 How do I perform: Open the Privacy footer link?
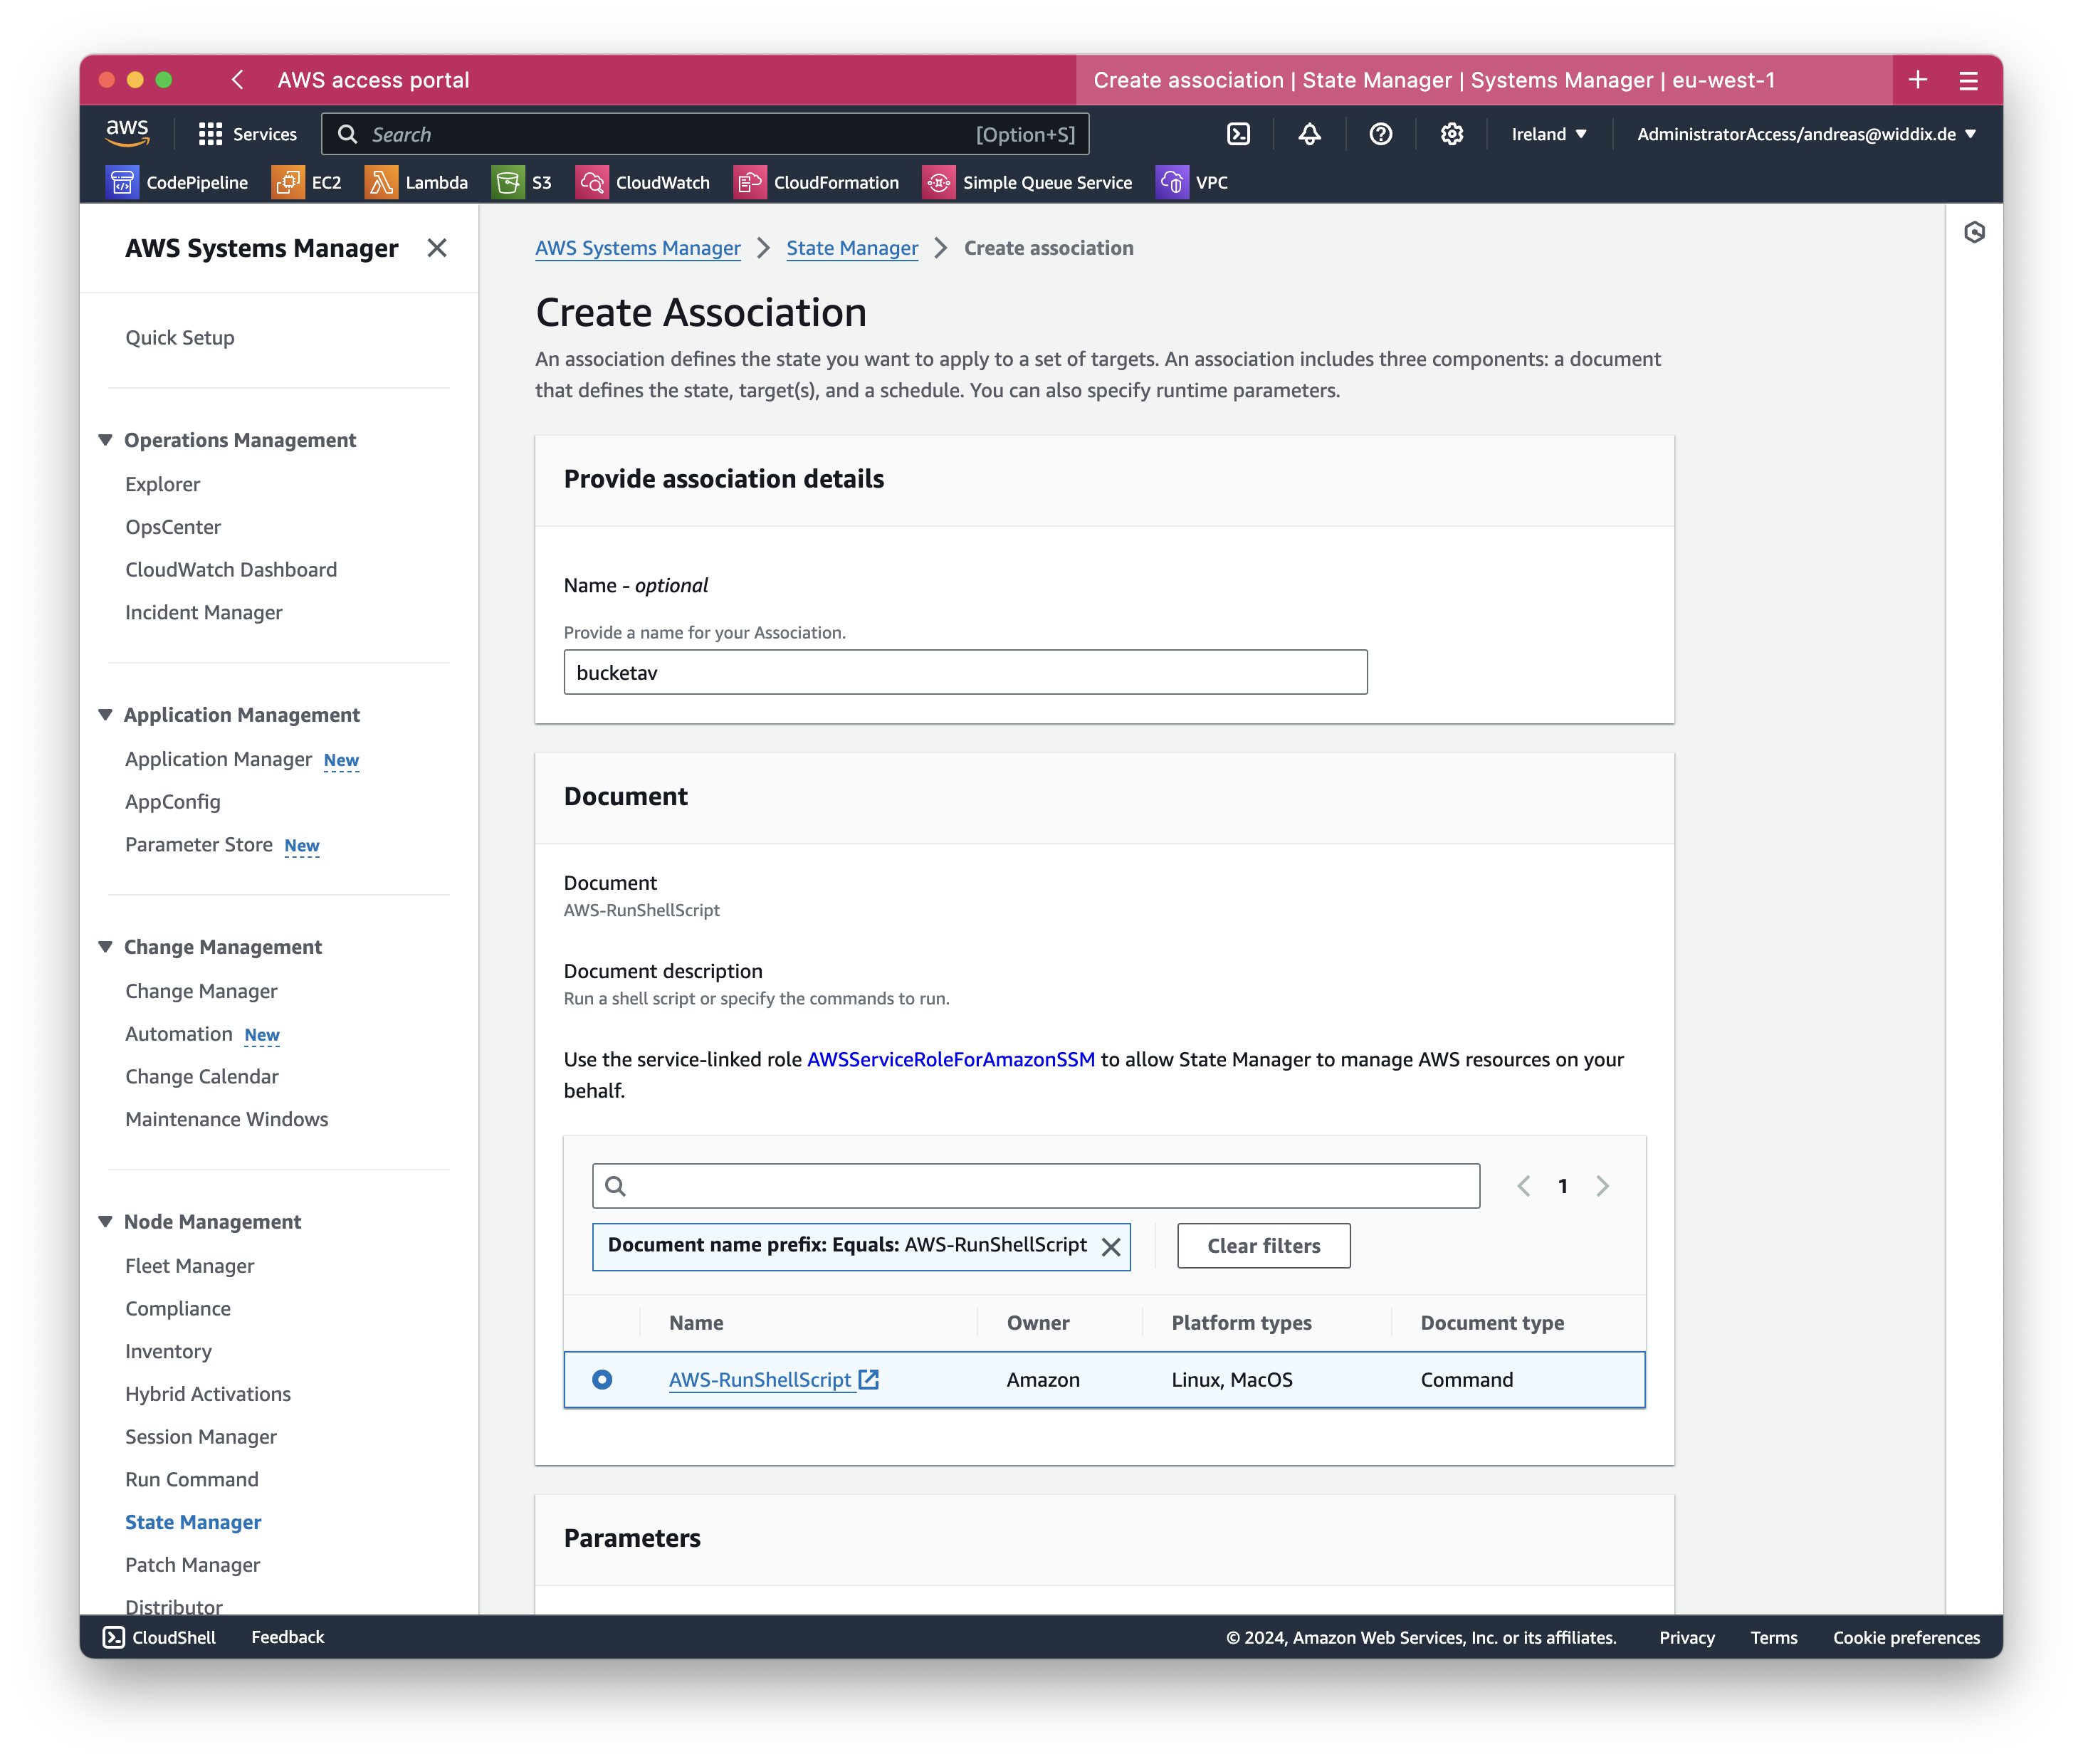point(1687,1637)
